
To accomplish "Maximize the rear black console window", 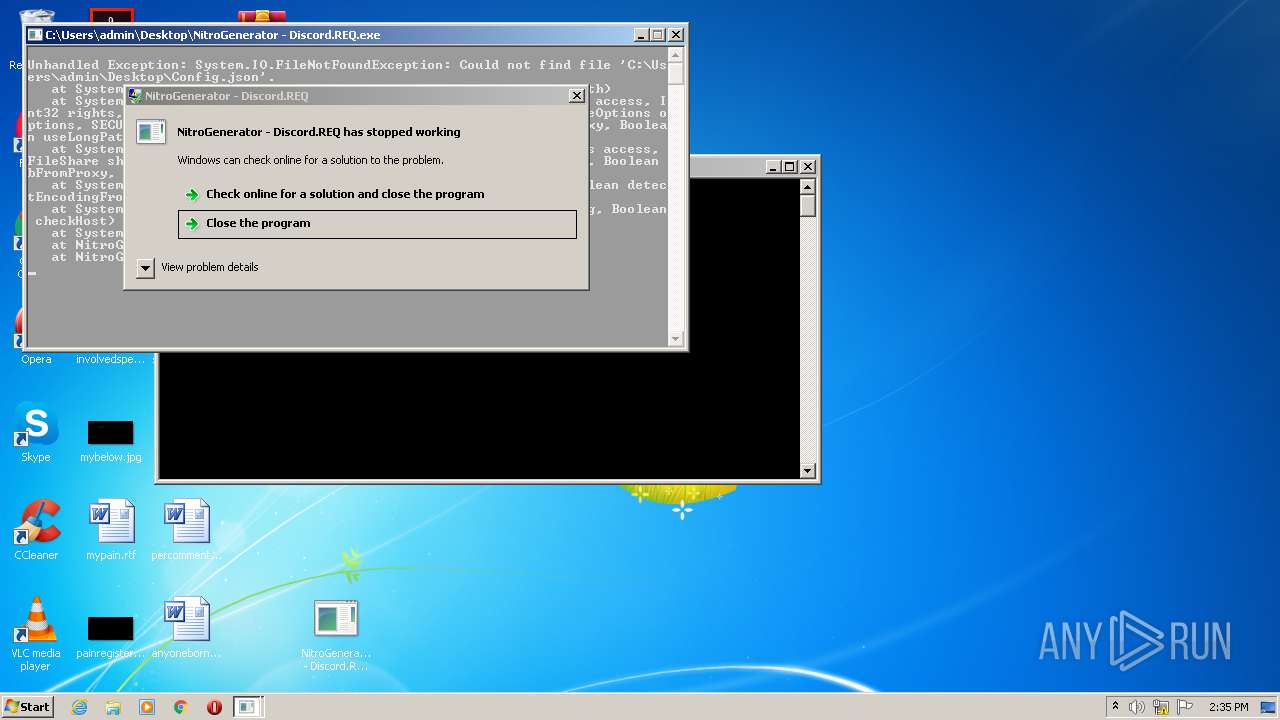I will click(x=790, y=167).
